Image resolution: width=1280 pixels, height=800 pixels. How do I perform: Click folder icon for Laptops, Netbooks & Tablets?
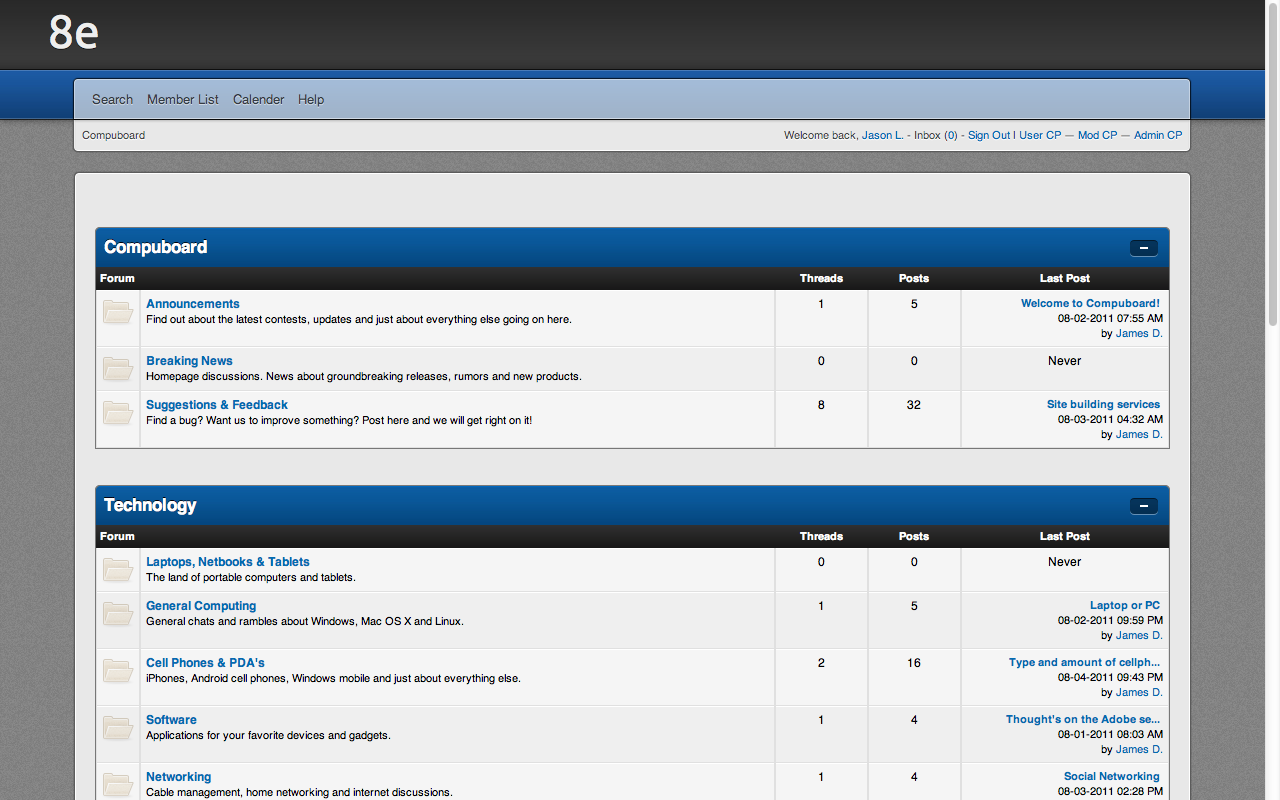point(118,570)
